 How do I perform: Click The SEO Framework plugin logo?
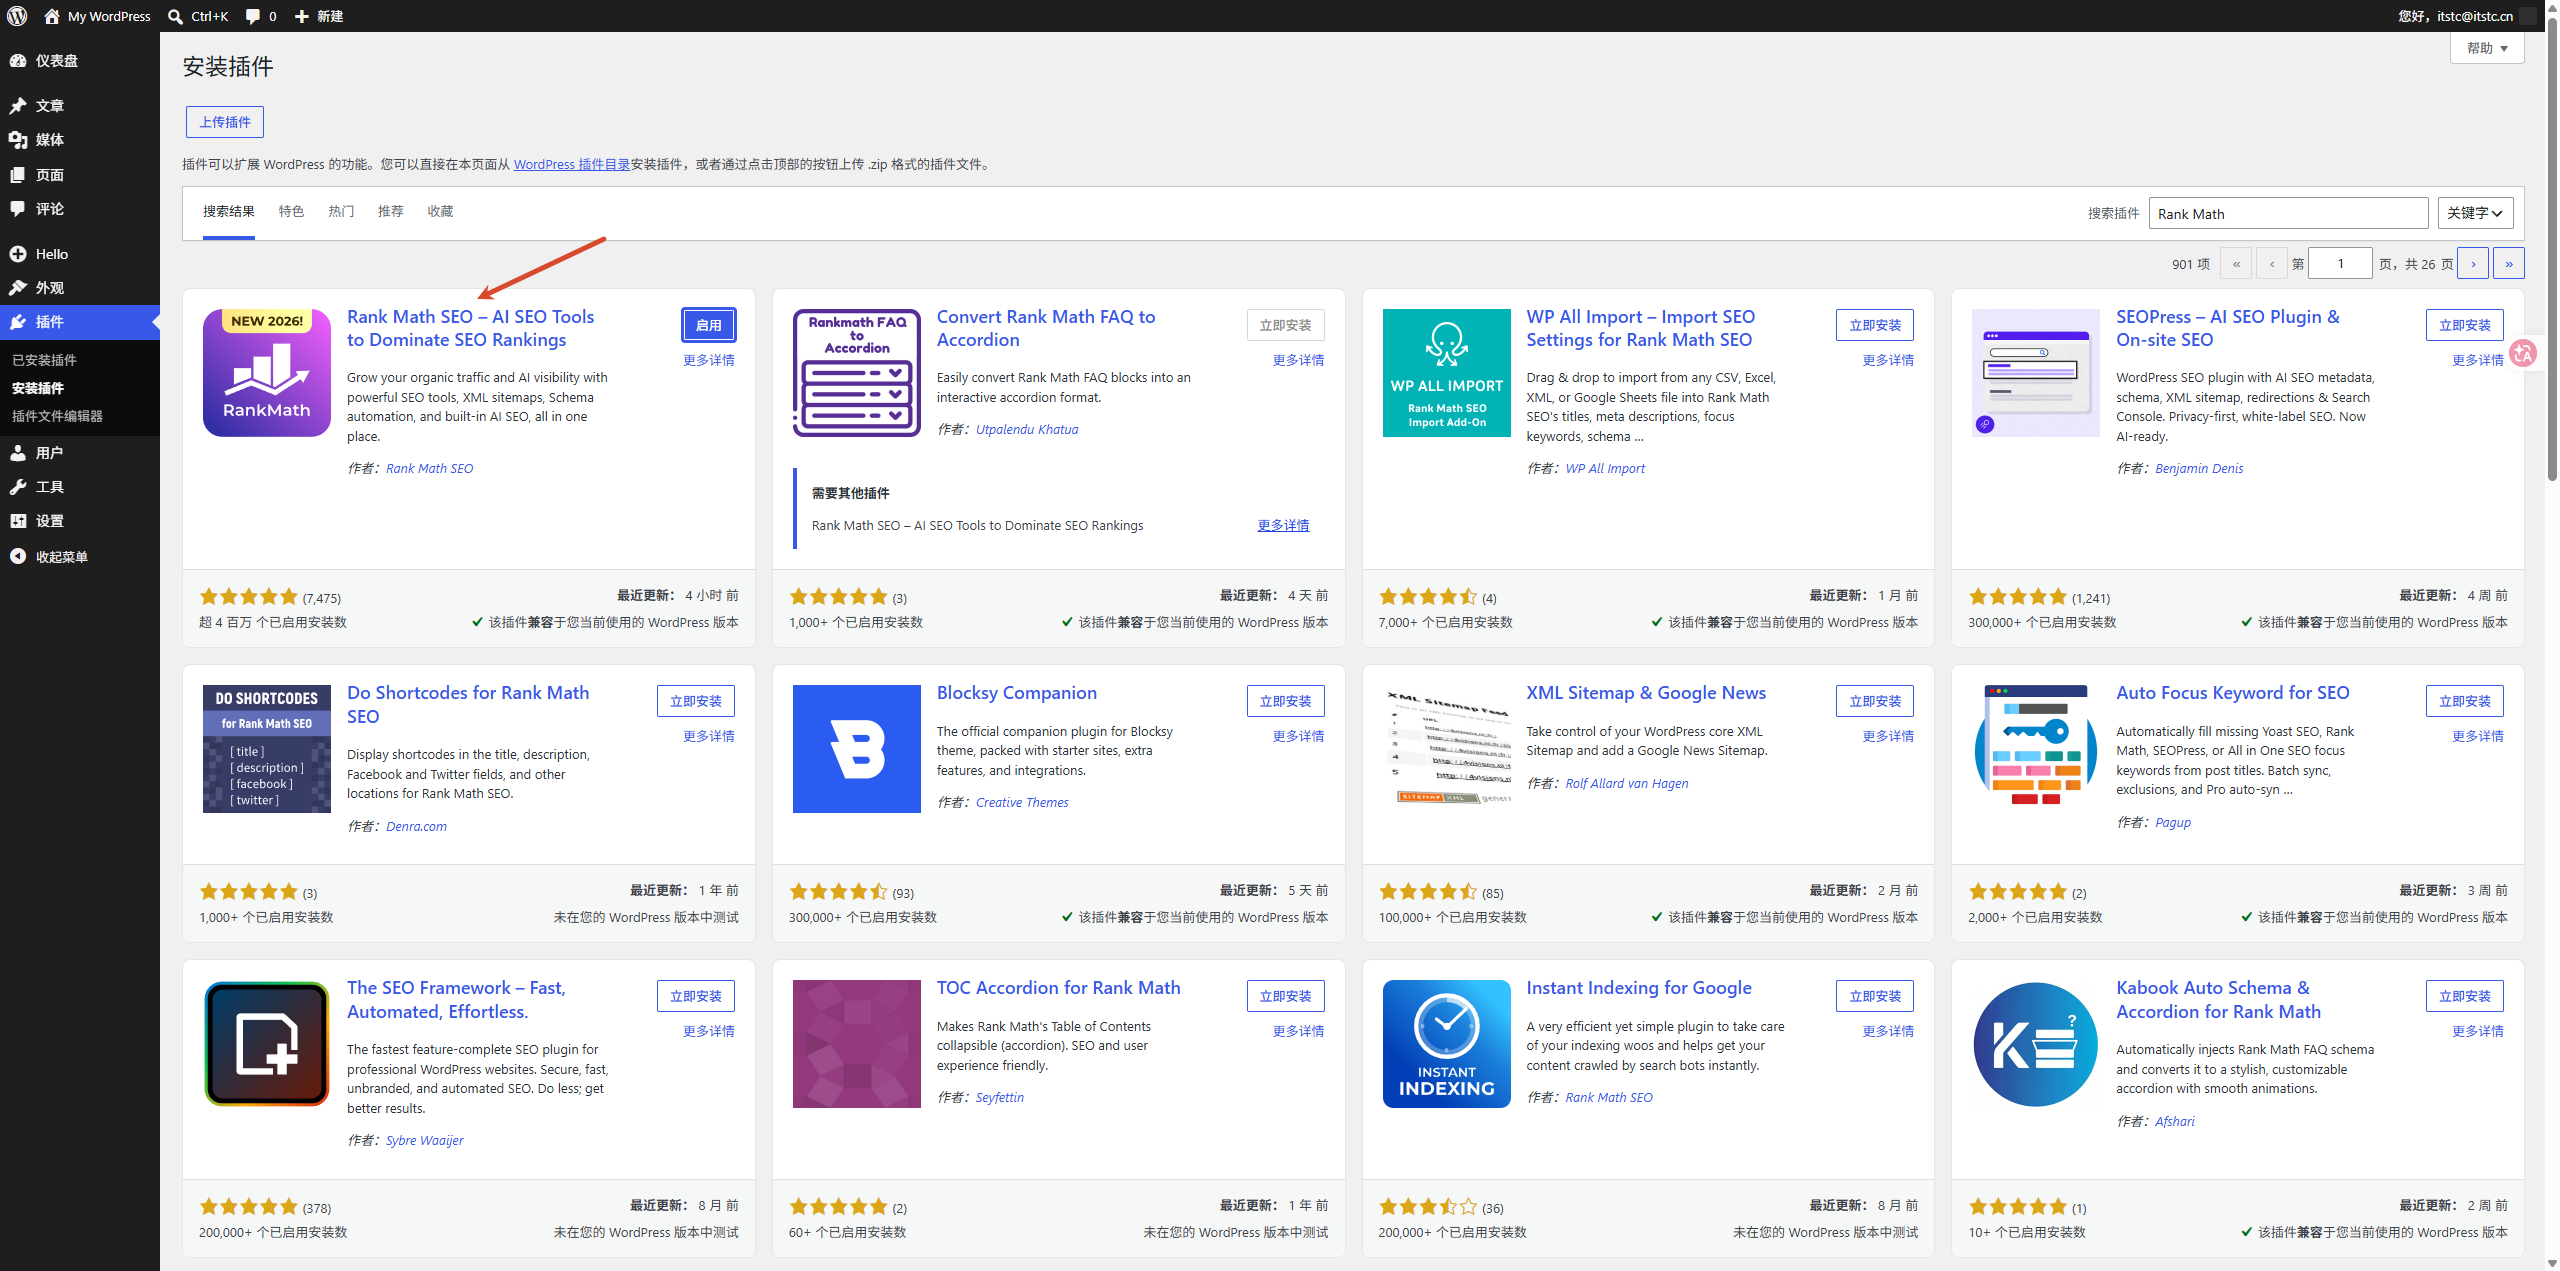(267, 1044)
